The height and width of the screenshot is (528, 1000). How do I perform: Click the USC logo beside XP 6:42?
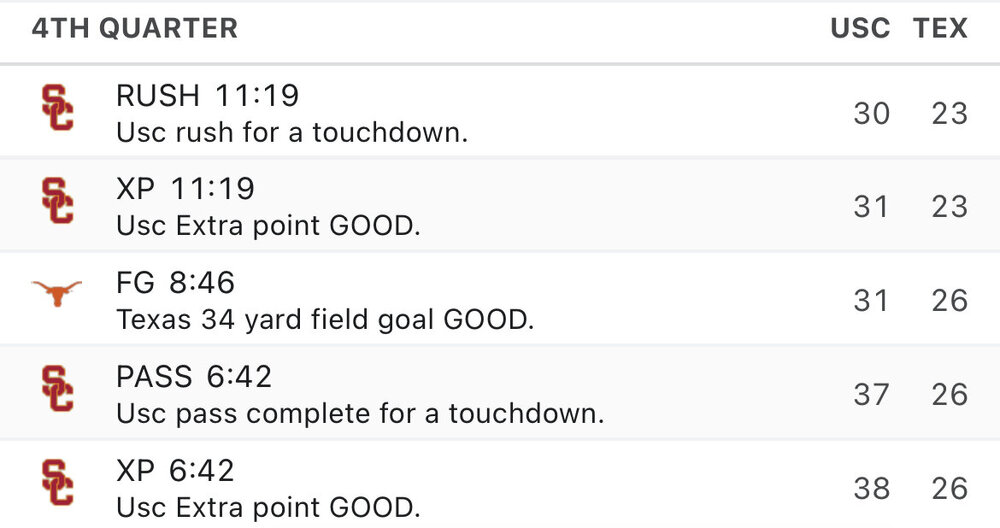[57, 482]
